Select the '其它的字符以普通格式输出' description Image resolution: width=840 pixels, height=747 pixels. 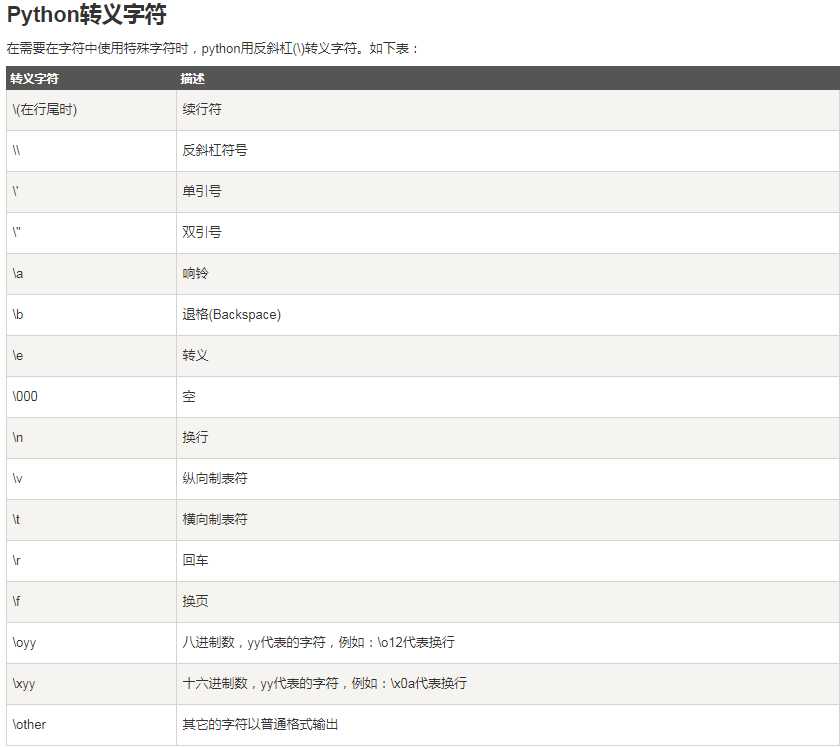pos(260,724)
